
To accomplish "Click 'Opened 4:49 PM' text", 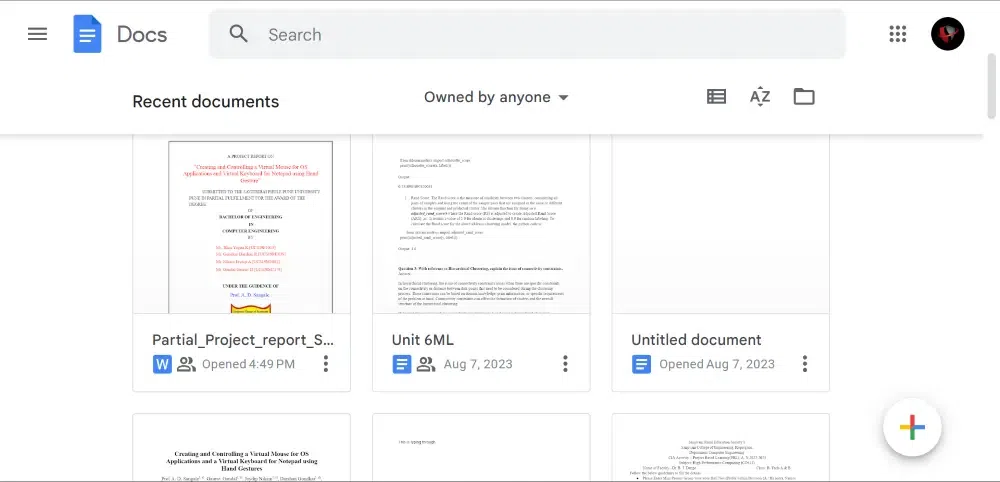I will pyautogui.click(x=249, y=364).
